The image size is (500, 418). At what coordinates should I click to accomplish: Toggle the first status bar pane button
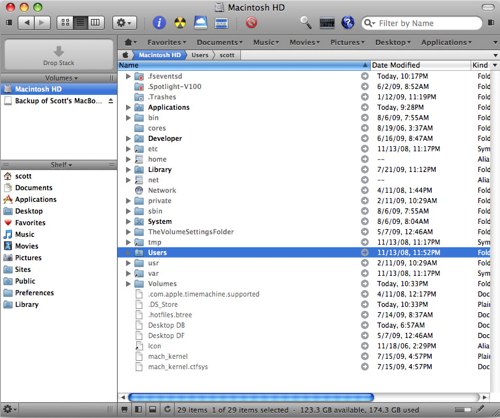click(x=124, y=409)
